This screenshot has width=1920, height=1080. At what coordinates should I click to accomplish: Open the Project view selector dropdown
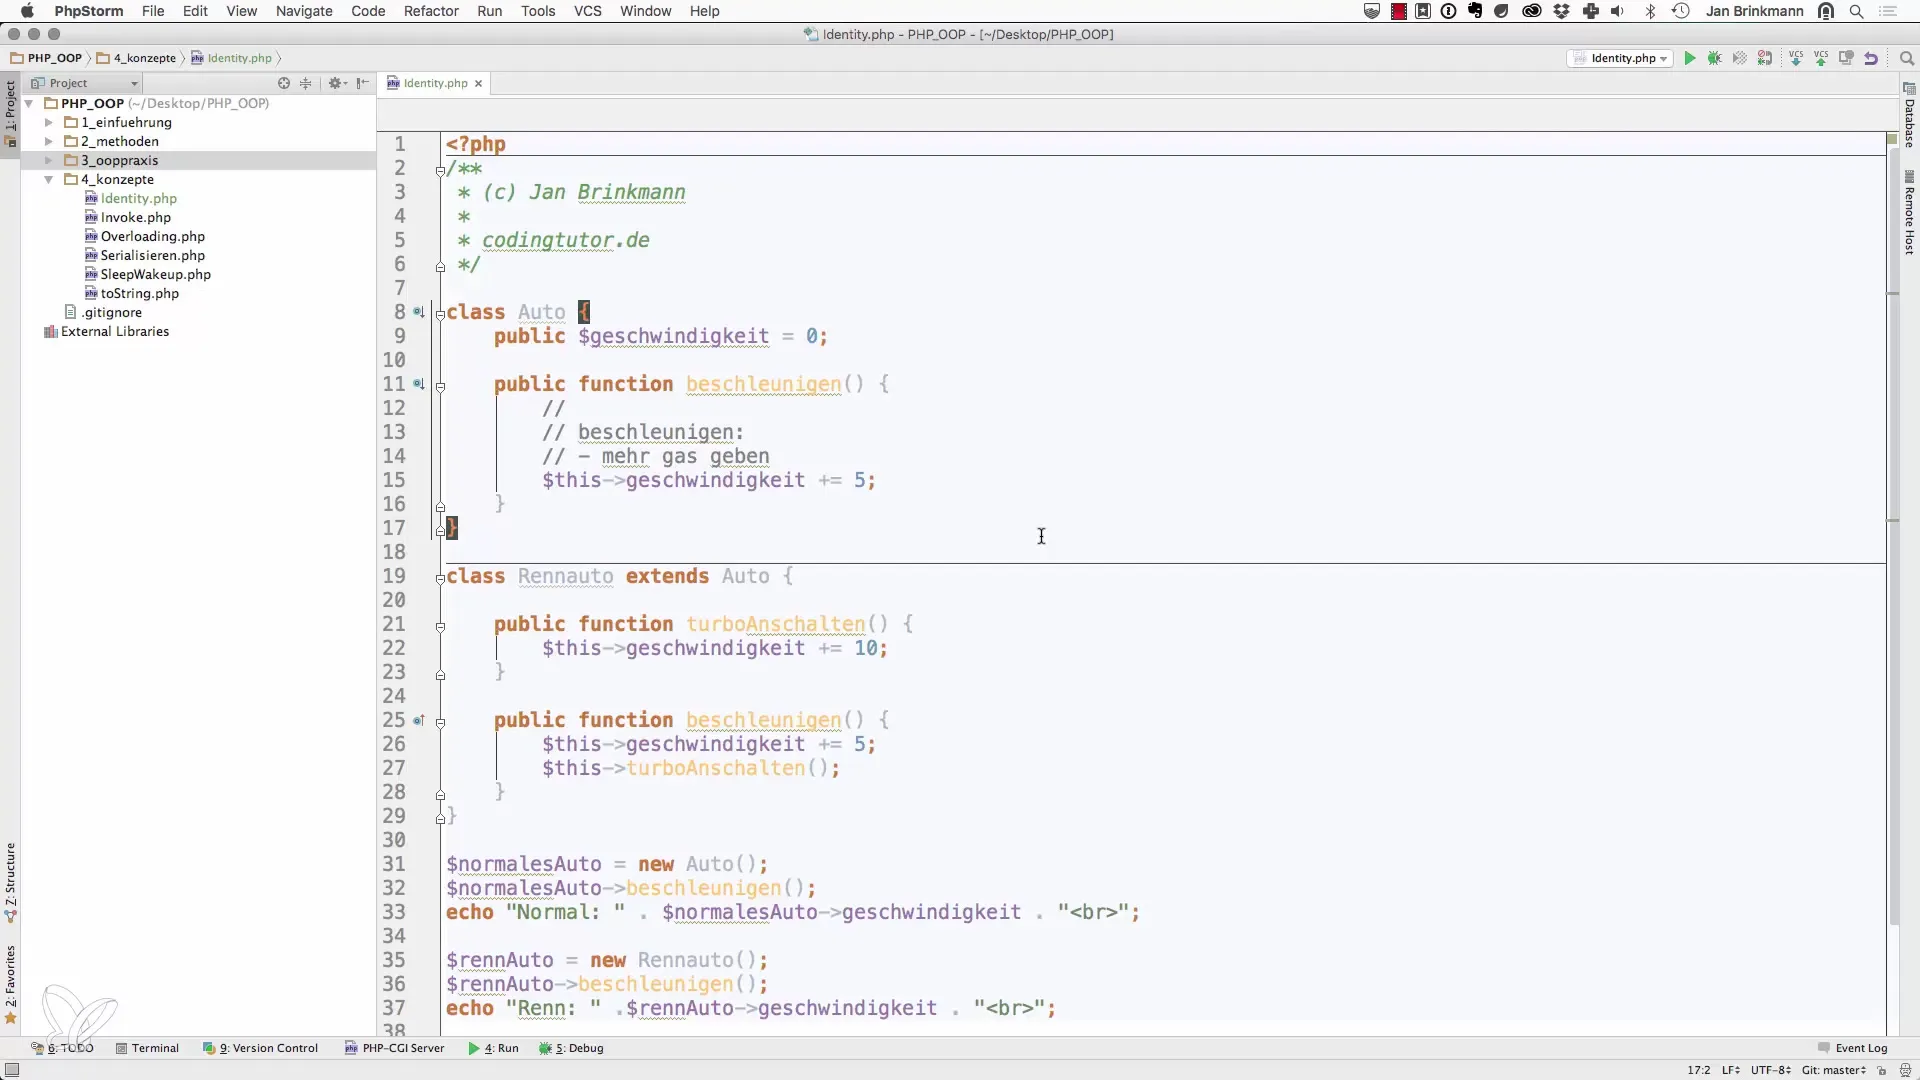click(x=84, y=83)
